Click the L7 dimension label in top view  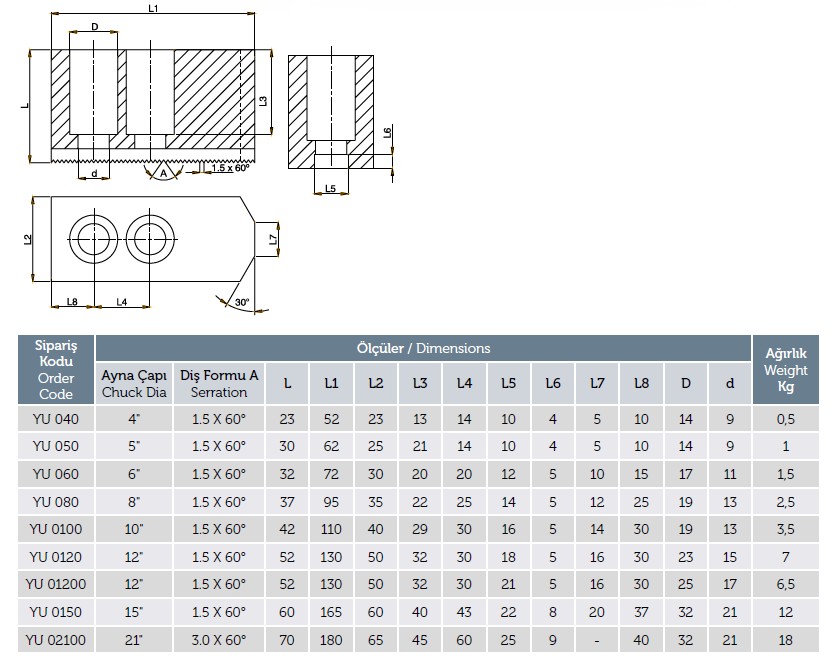pos(273,238)
